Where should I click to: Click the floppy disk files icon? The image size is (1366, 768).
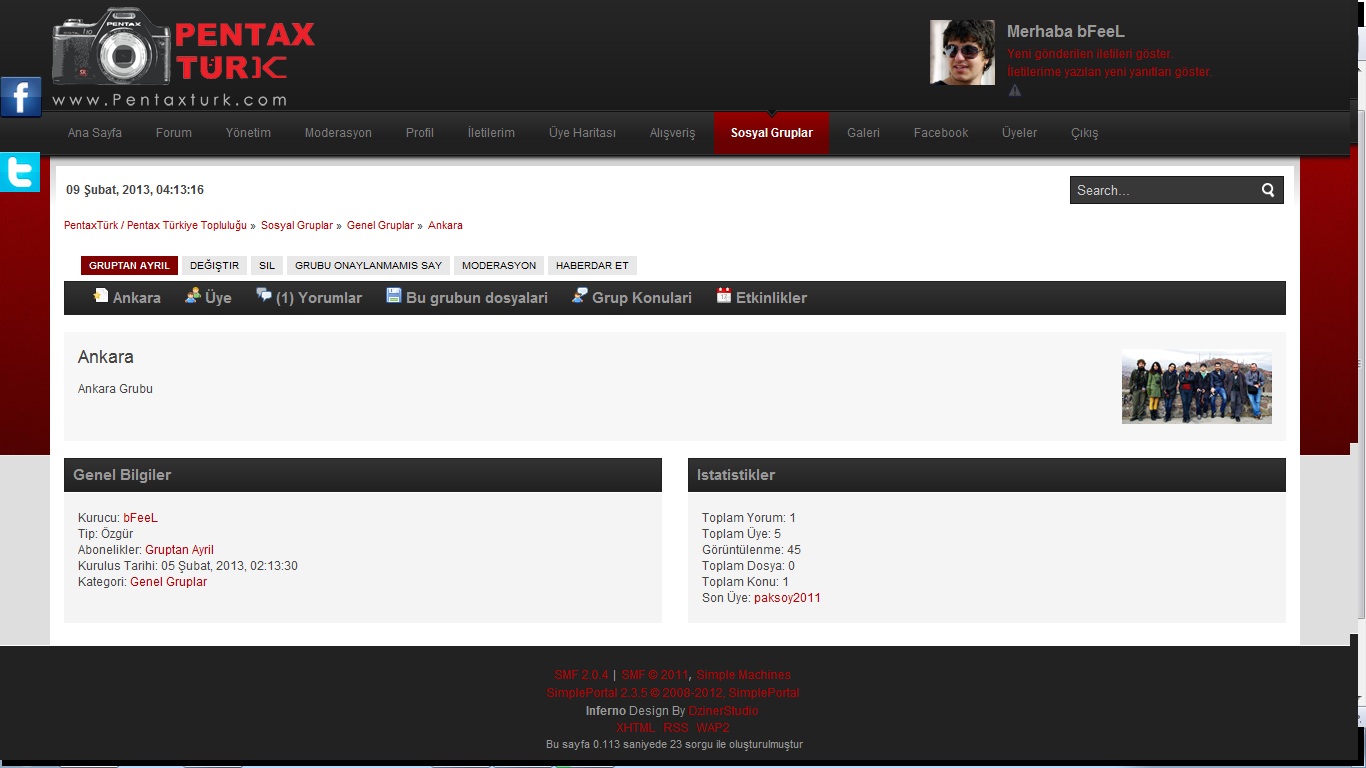tap(394, 295)
